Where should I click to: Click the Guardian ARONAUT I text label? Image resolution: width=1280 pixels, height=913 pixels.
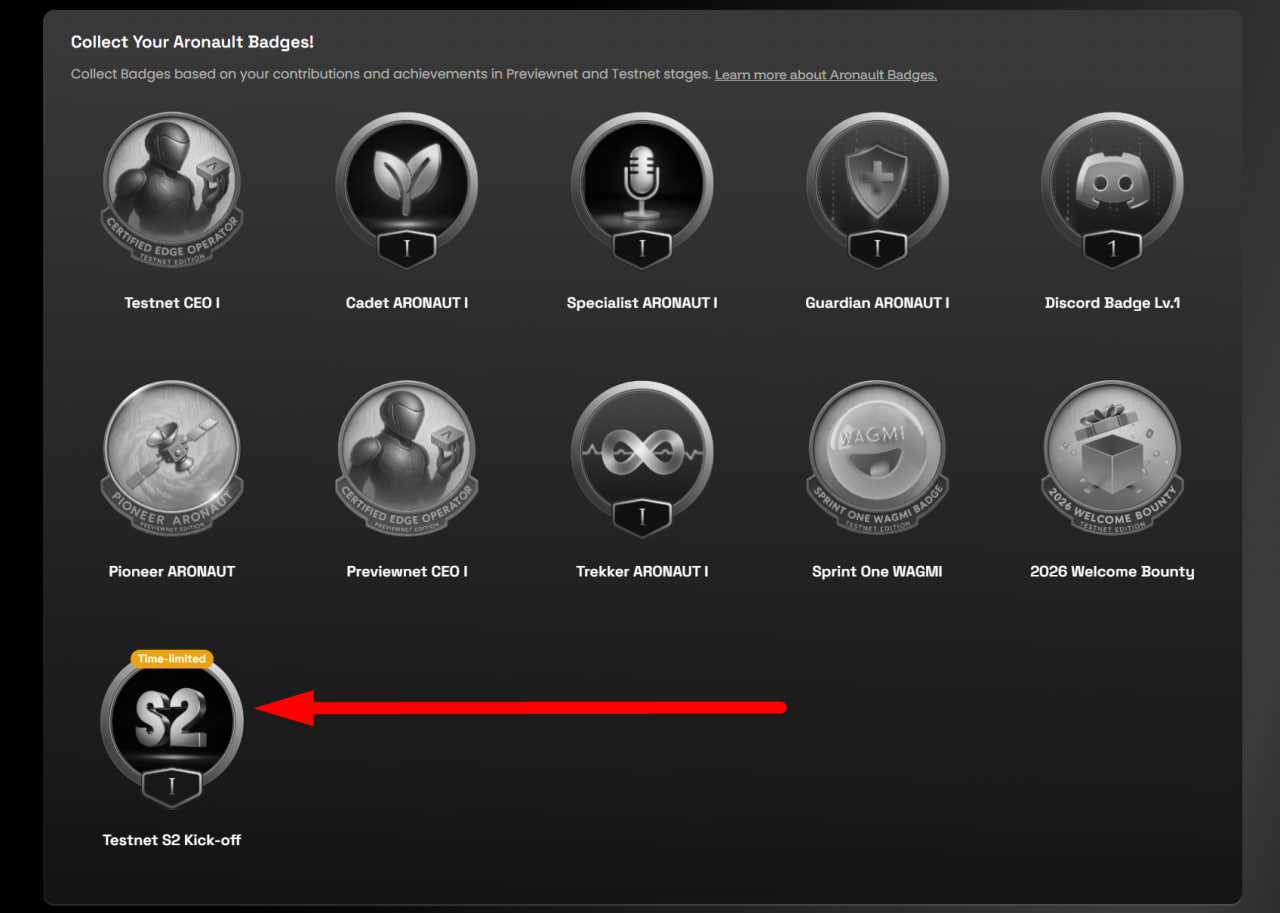tap(877, 303)
